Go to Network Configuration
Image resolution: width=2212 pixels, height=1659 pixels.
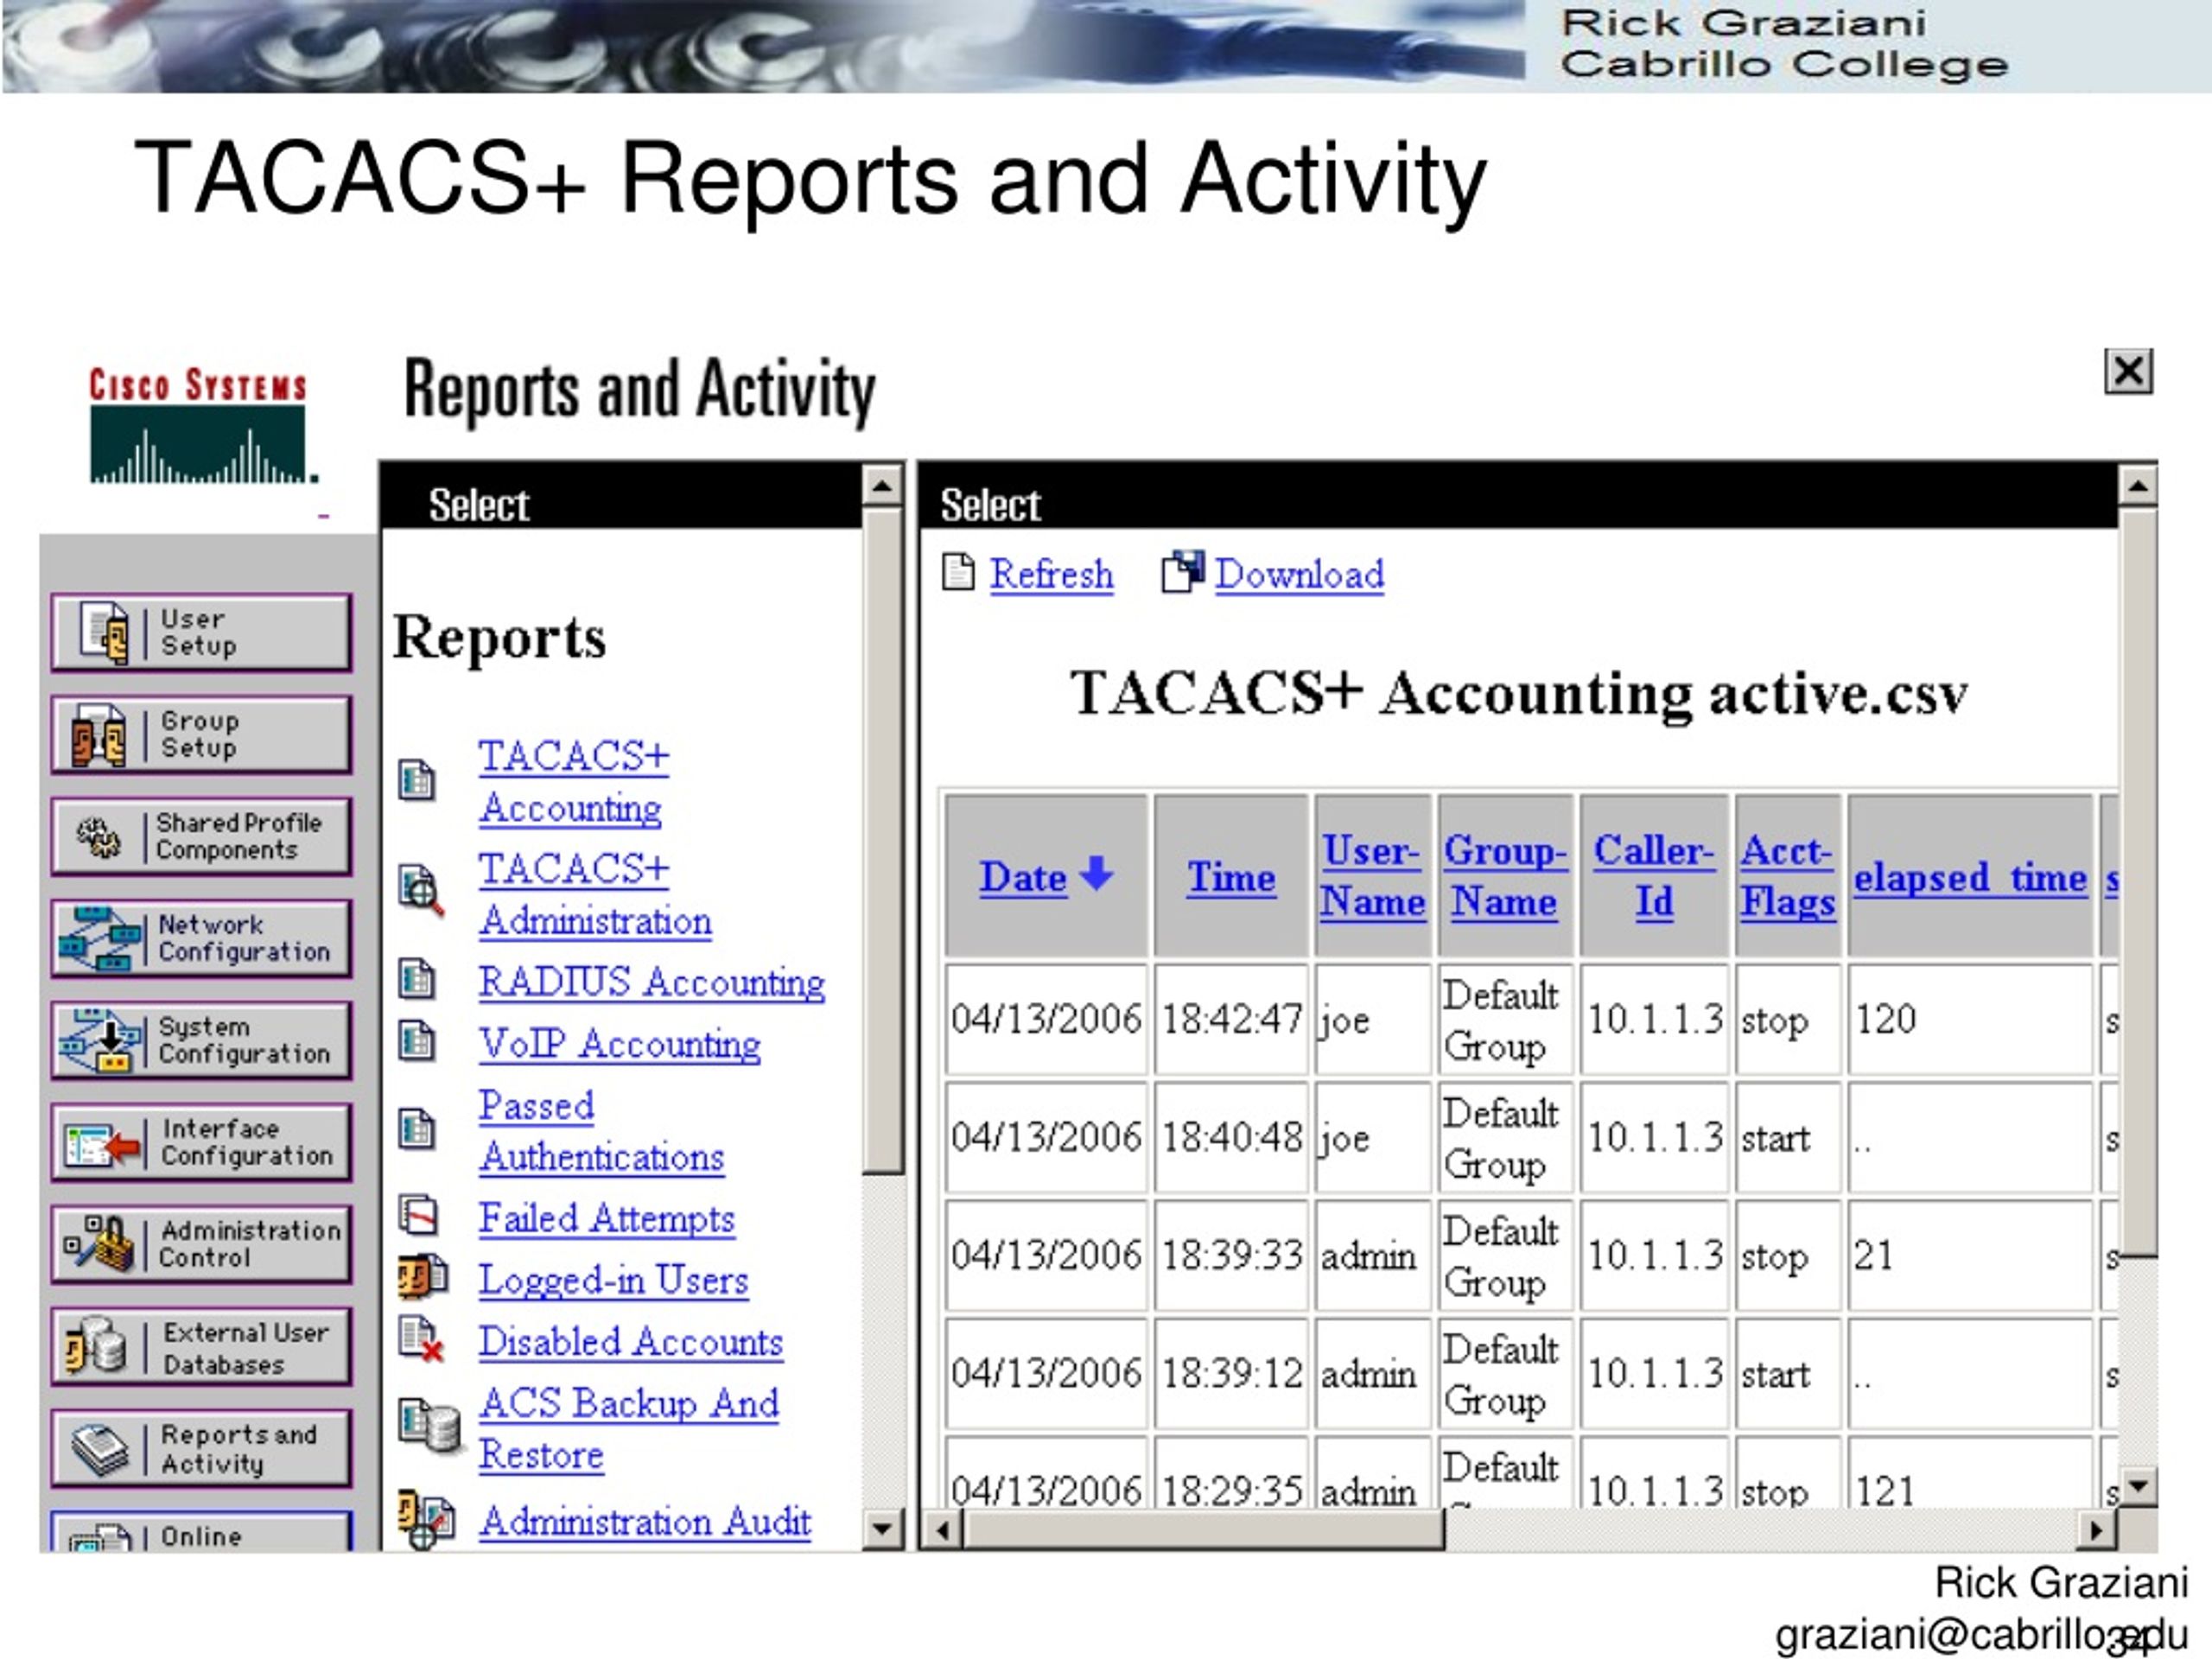(201, 938)
